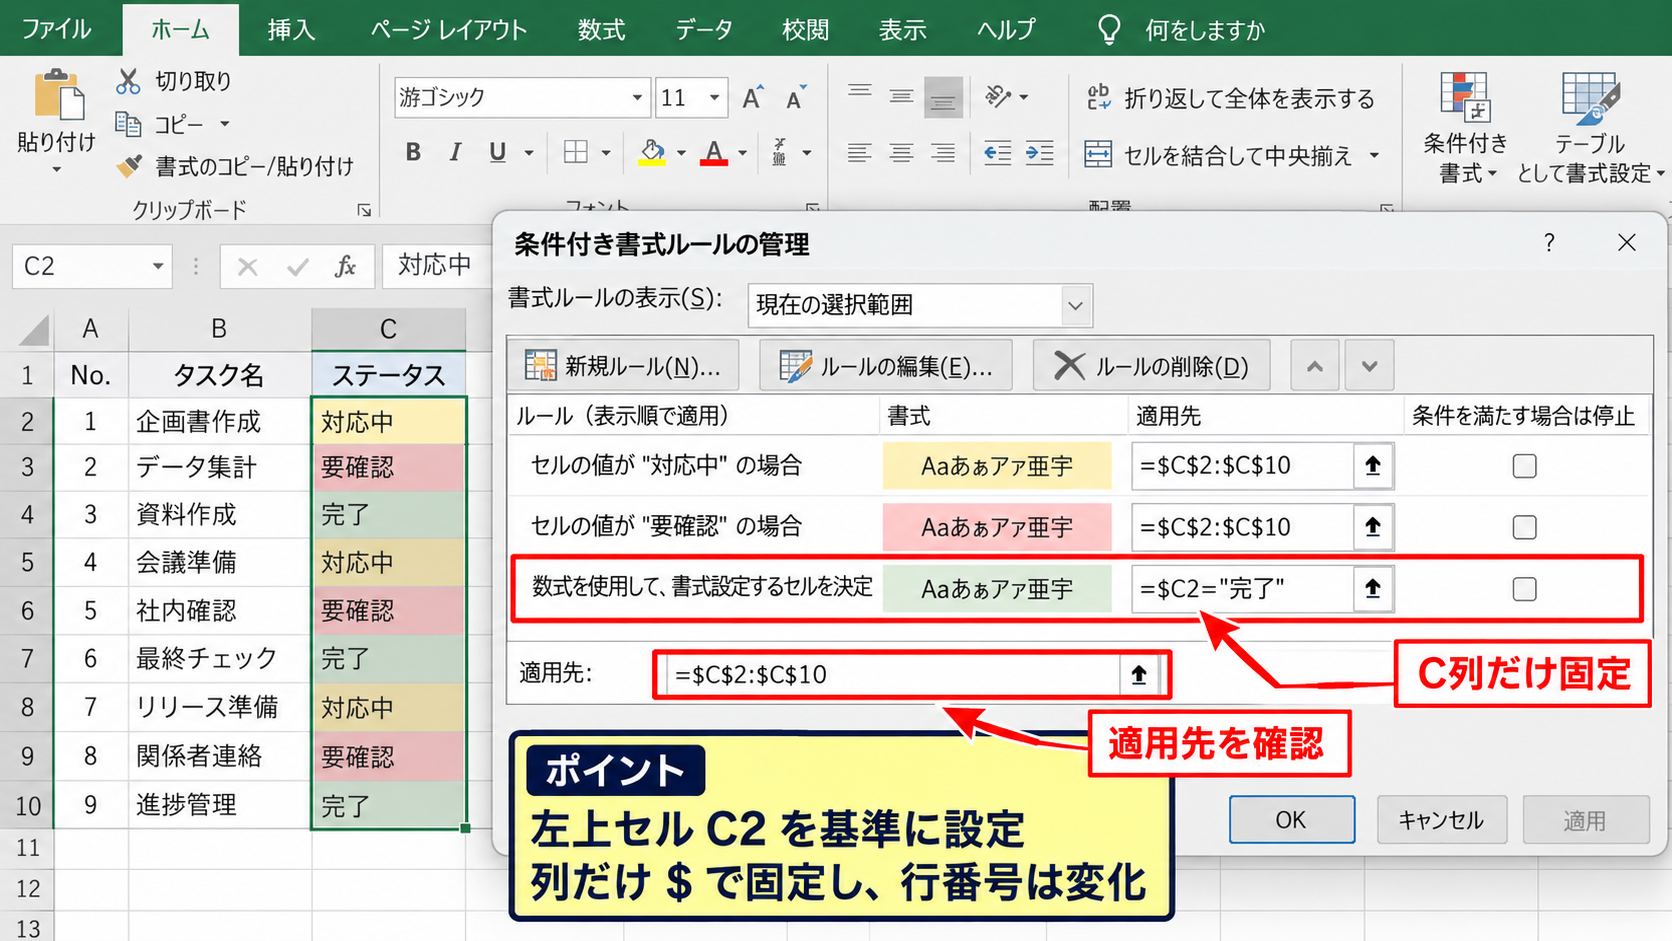Apply left text alignment
1672x941 pixels.
(859, 153)
